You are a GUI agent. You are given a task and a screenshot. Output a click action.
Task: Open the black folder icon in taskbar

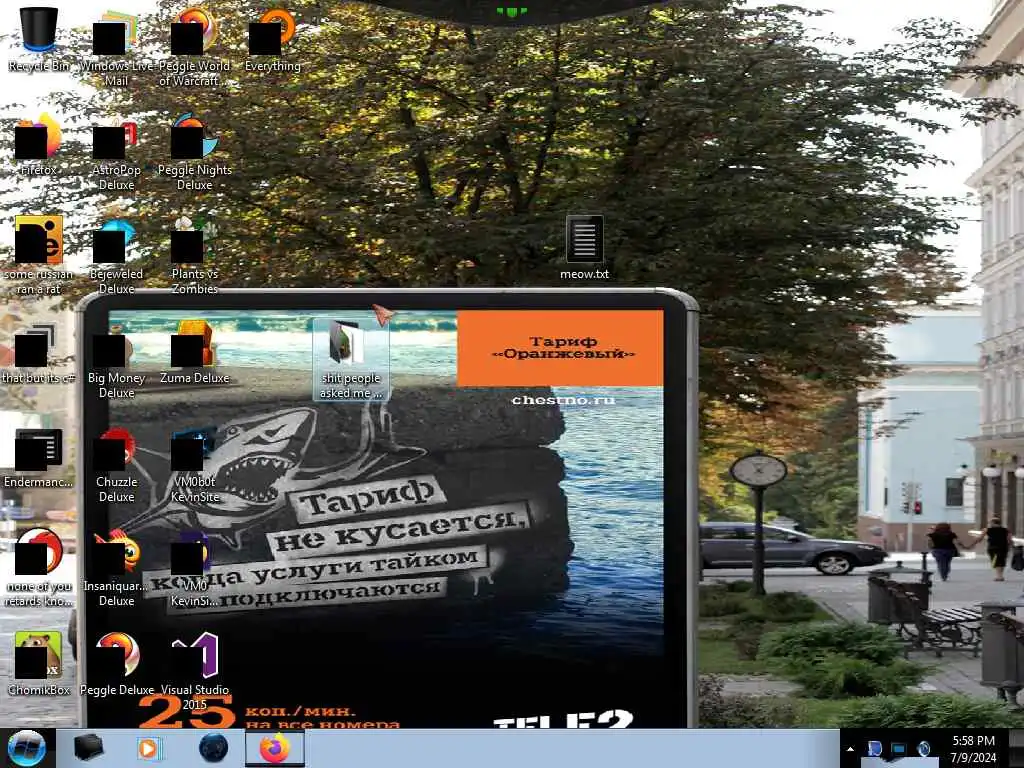88,748
